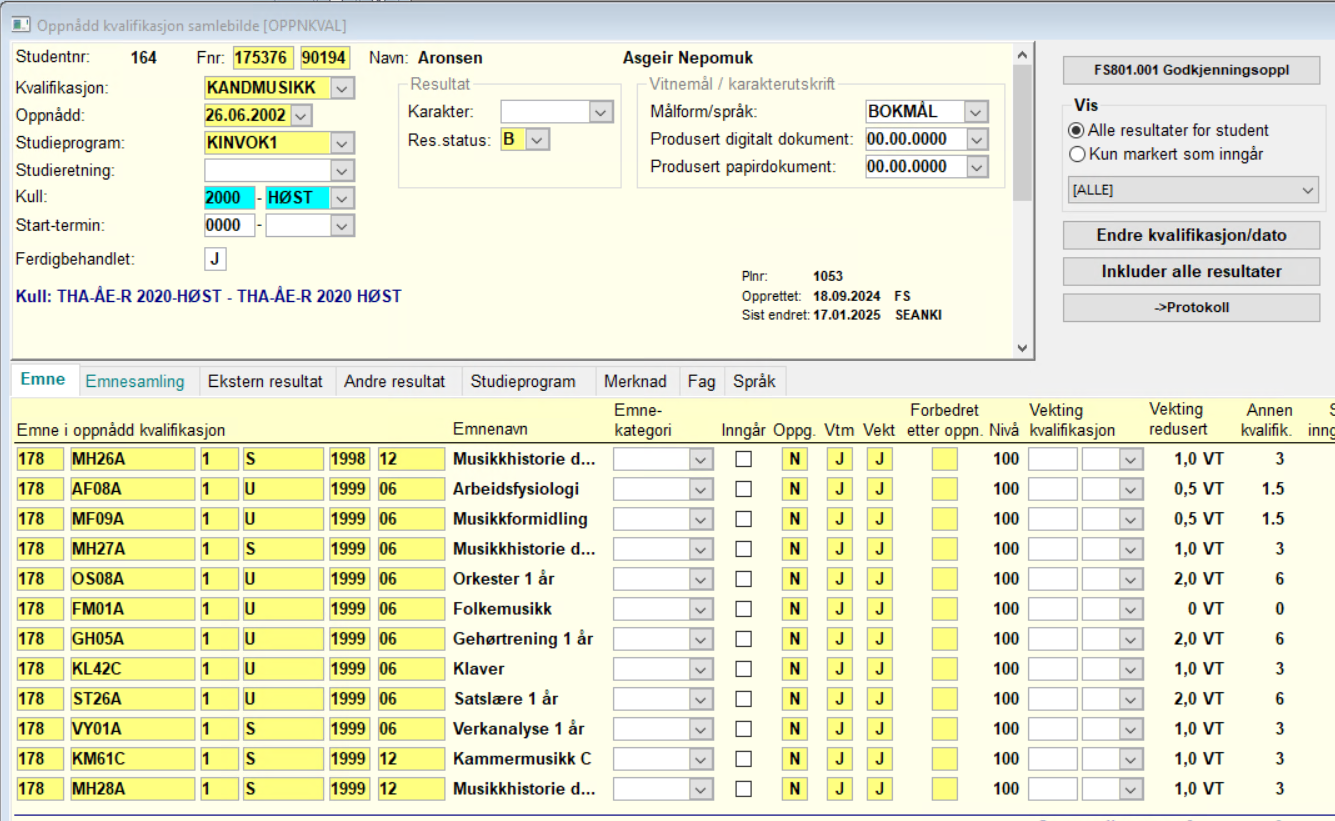The width and height of the screenshot is (1335, 821).
Task: Show the Språk tab
Action: [754, 381]
